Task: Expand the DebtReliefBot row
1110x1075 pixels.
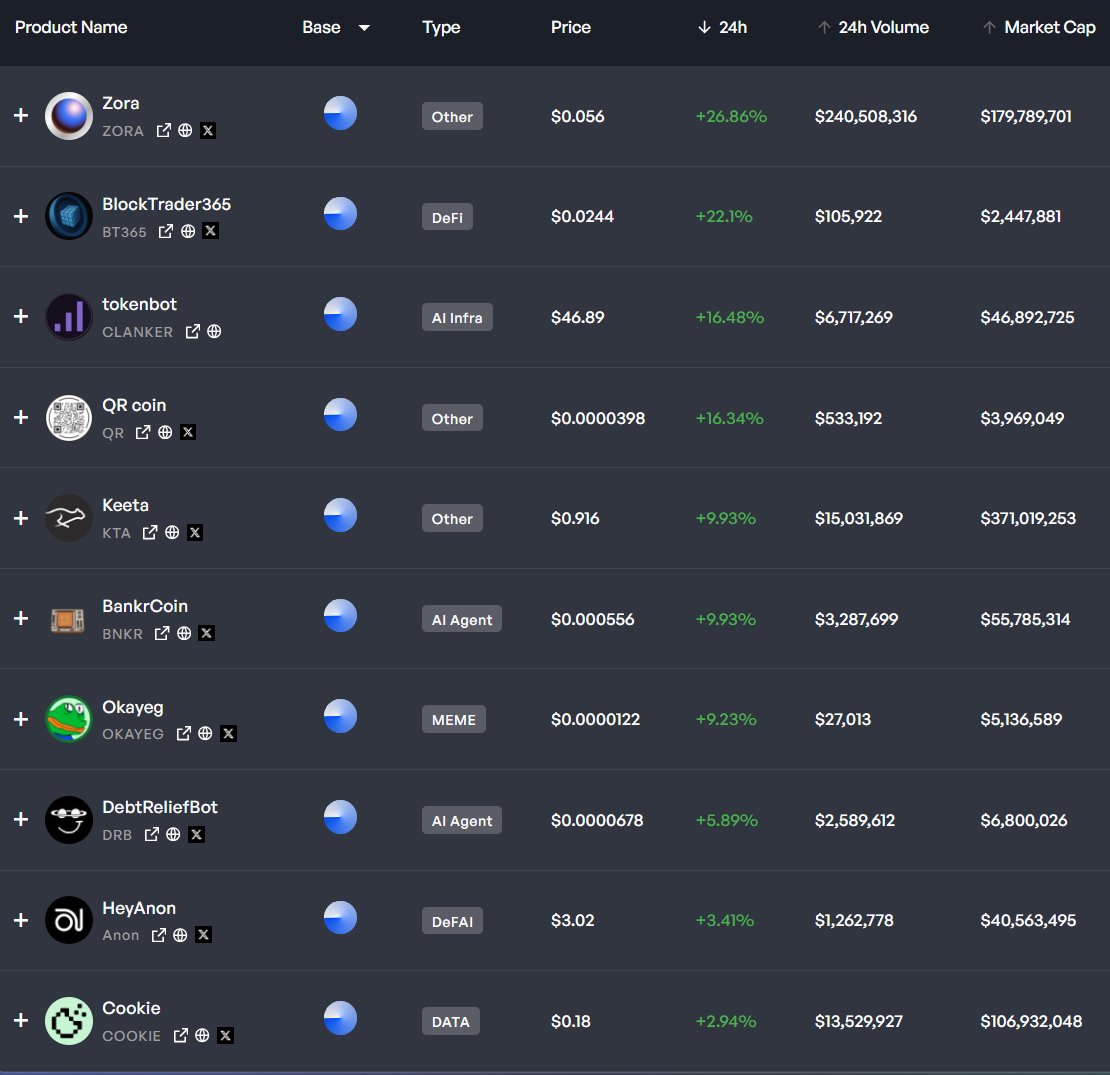Action: (x=21, y=820)
